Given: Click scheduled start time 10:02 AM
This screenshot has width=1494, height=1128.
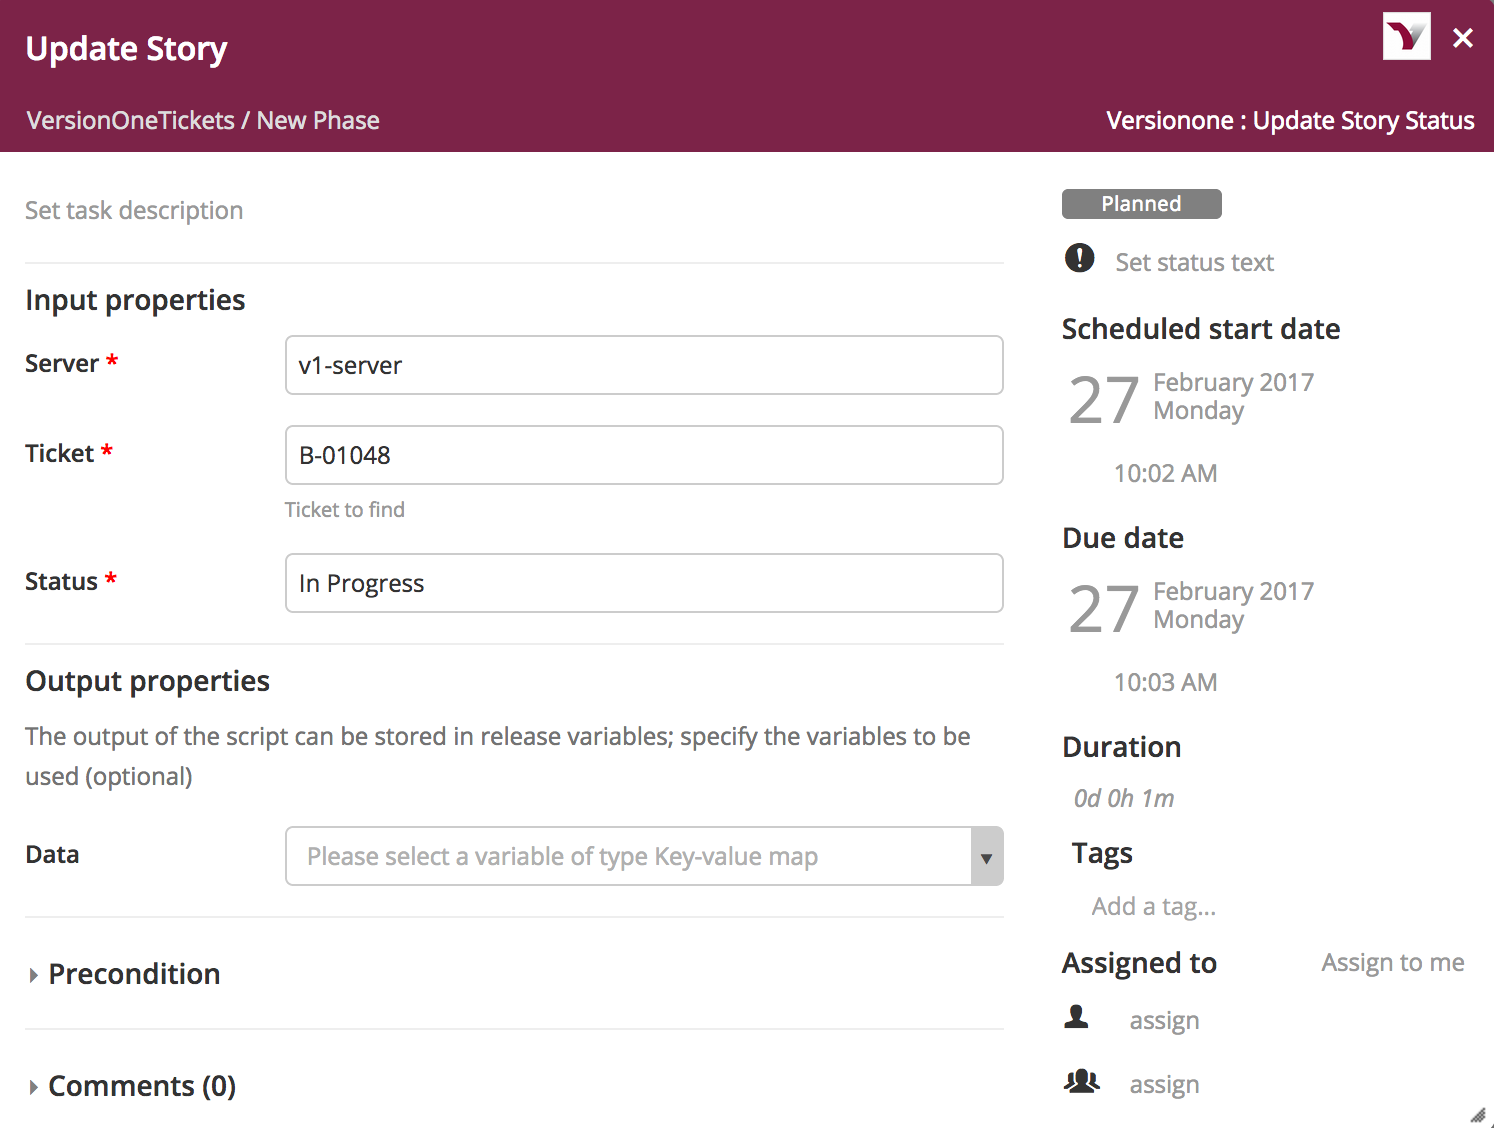Looking at the screenshot, I should 1165,473.
